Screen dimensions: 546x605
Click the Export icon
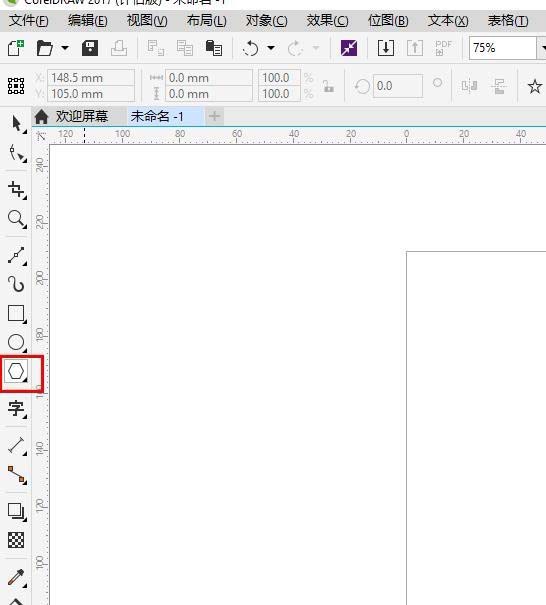click(x=415, y=48)
